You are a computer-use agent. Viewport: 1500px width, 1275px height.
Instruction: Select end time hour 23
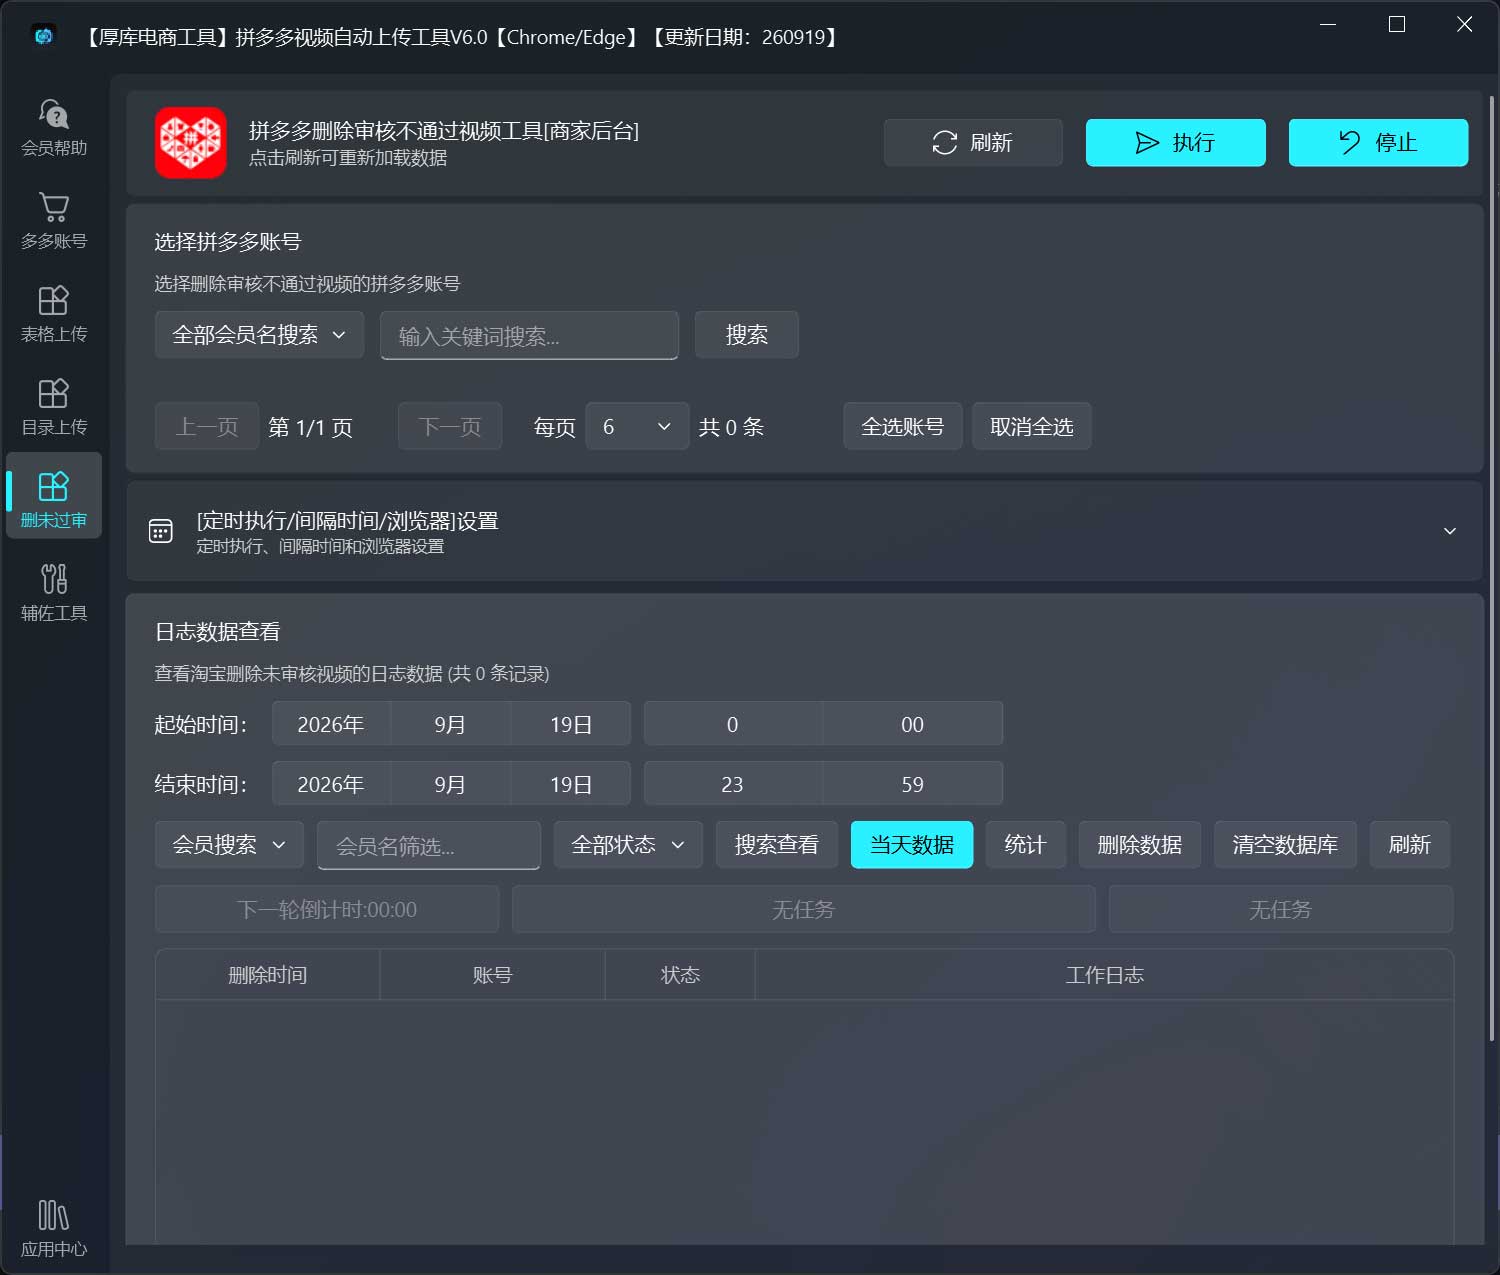tap(733, 784)
